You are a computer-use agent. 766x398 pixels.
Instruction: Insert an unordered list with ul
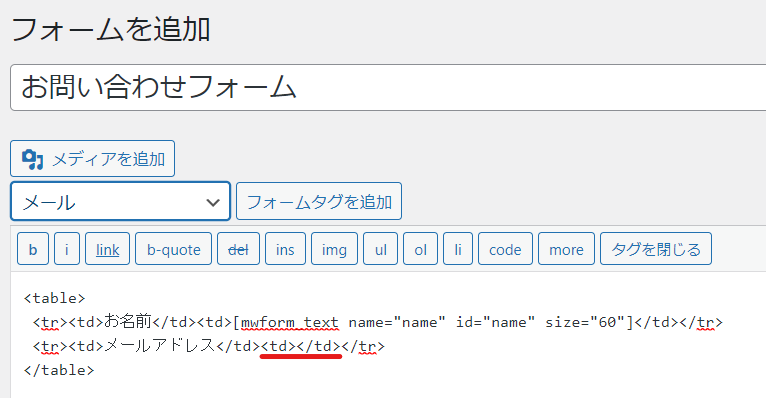[381, 249]
